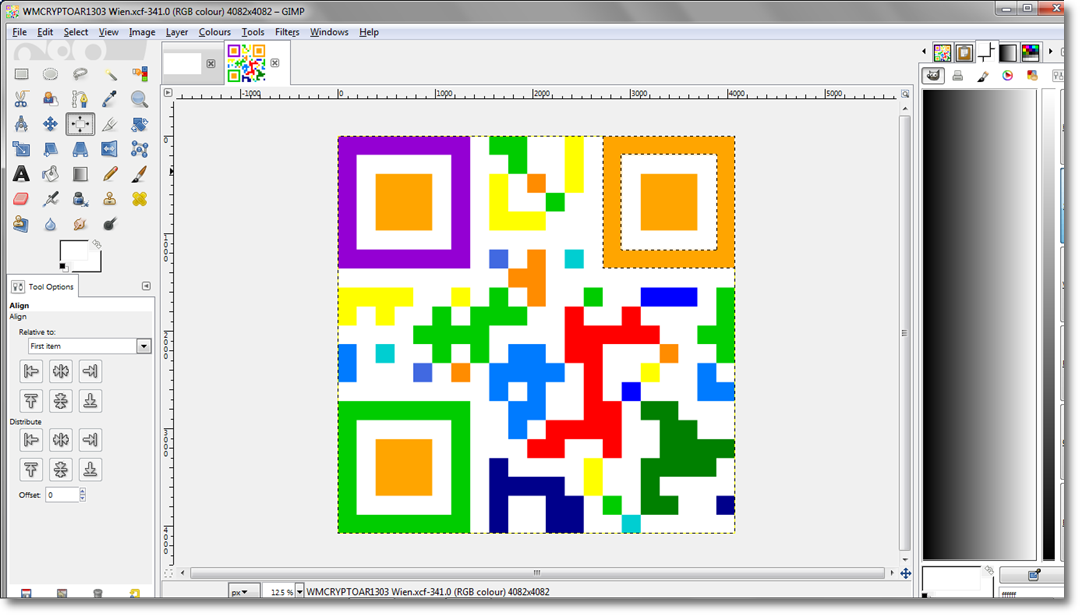
Task: Select the Text tool
Action: point(21,174)
